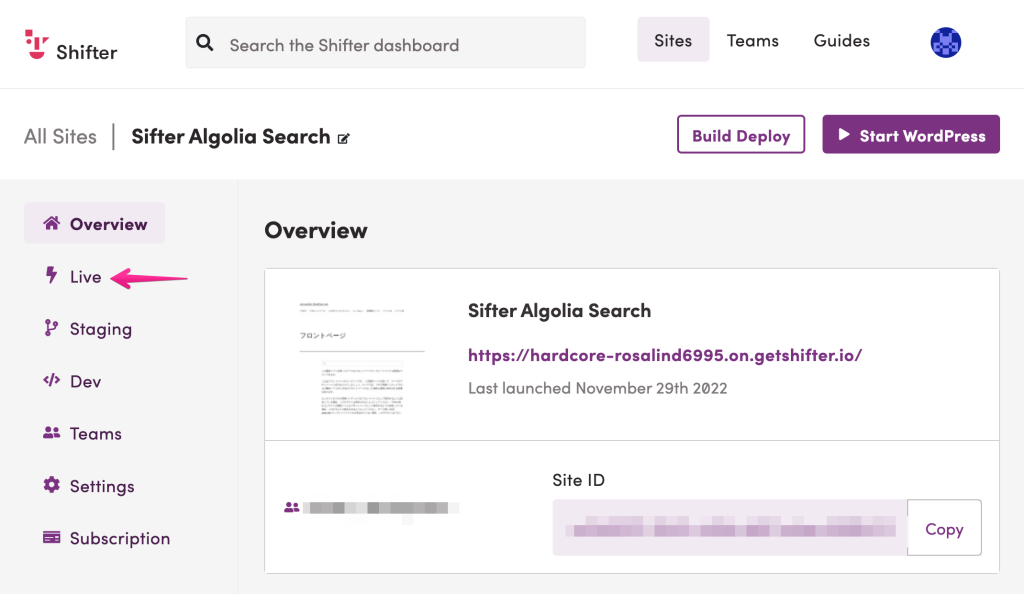Open the user avatar menu
The image size is (1024, 594).
click(946, 42)
